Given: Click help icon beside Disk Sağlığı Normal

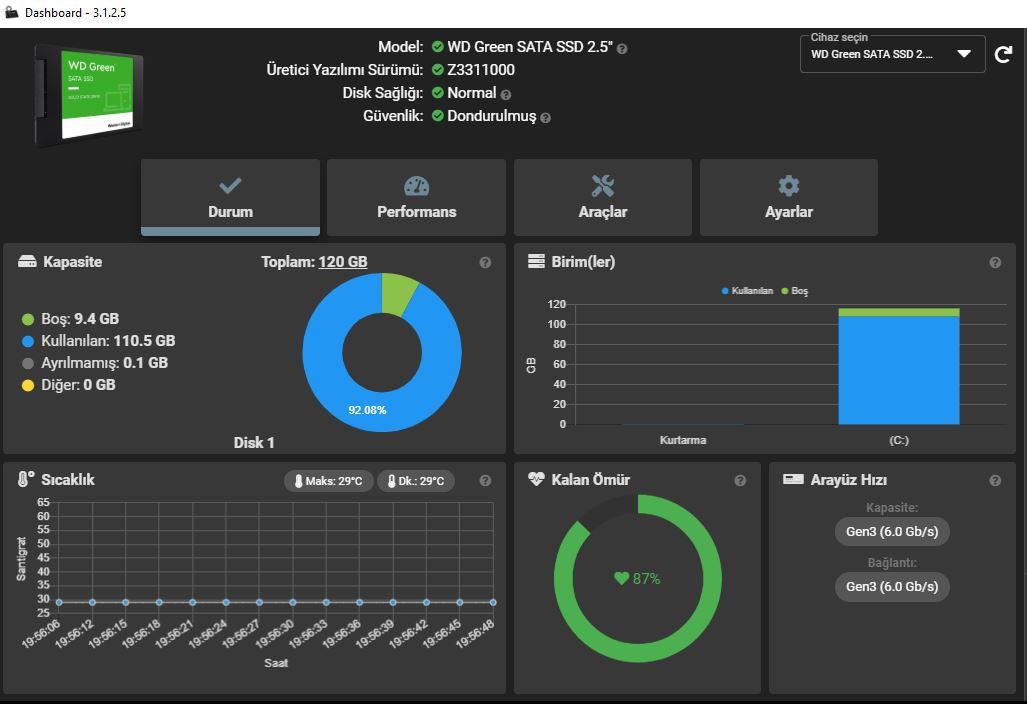Looking at the screenshot, I should click(x=506, y=95).
